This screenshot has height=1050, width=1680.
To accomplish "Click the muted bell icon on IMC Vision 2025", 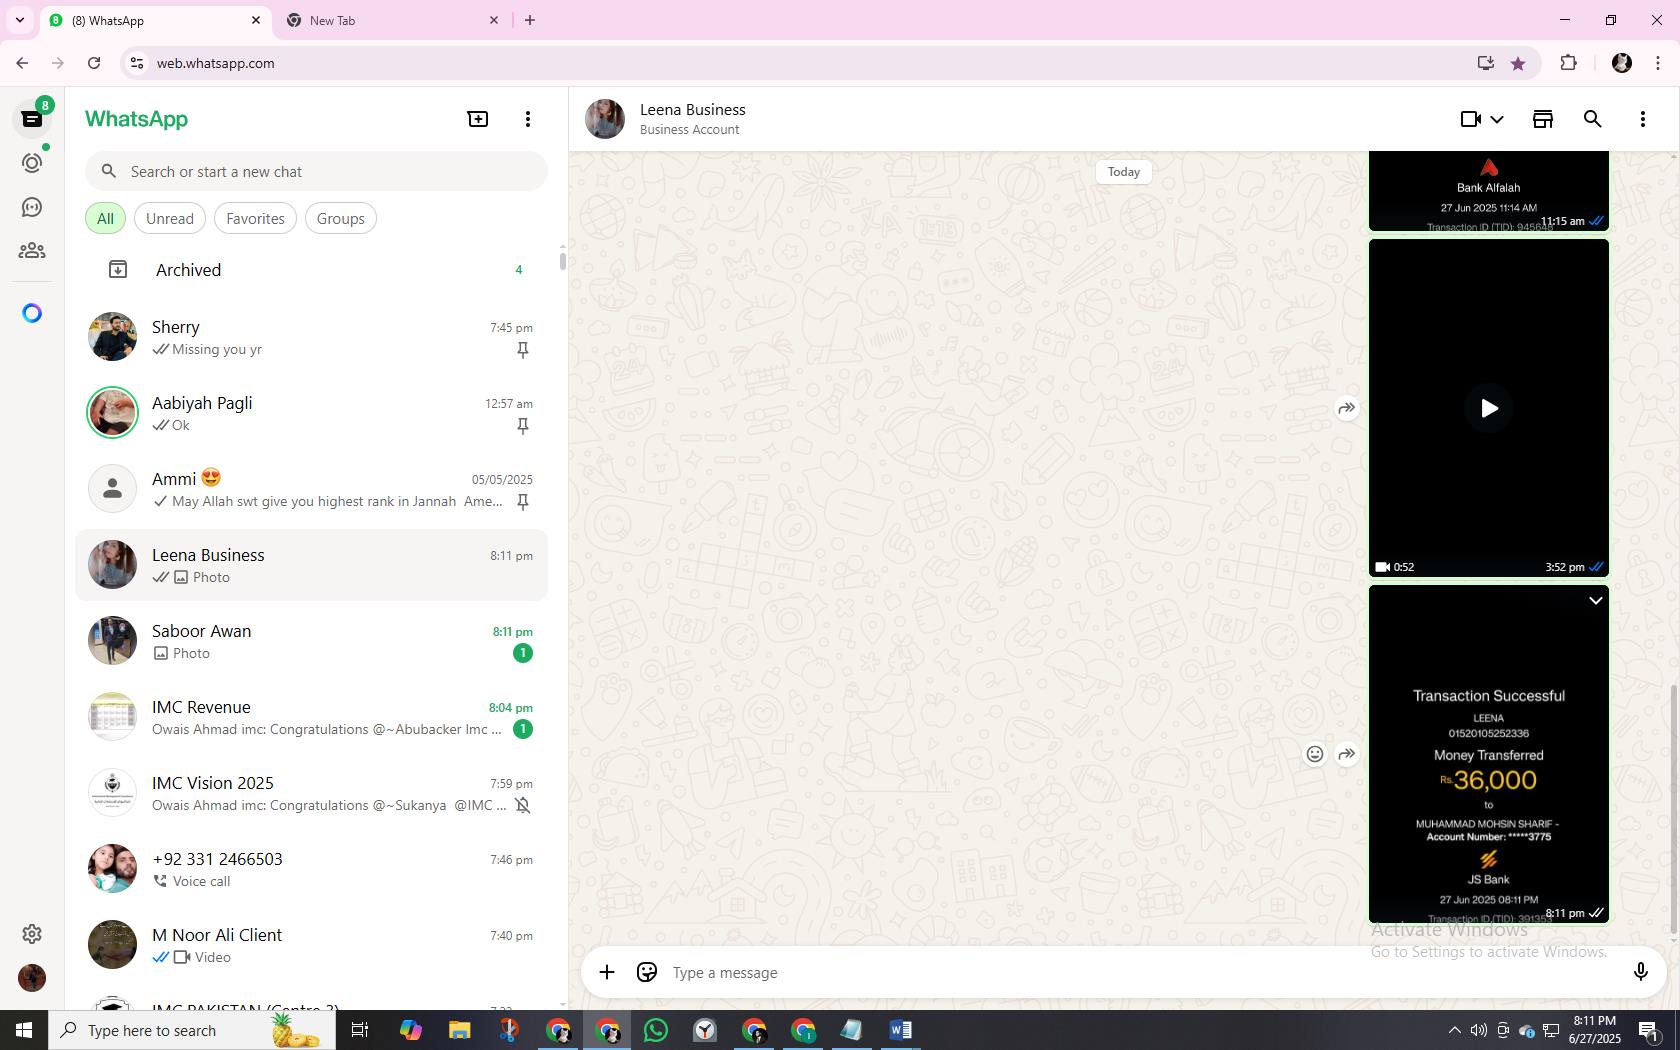I will 522,805.
